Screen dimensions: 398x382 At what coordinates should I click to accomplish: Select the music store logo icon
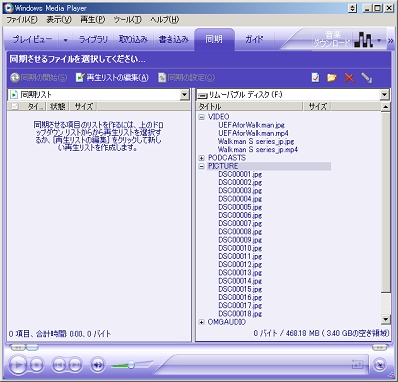tap(363, 40)
